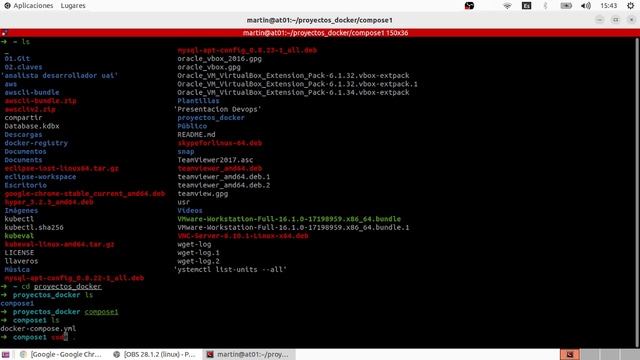Select the martin@at01 terminal taskbar entry
640x360 pixels.
[x=248, y=354]
